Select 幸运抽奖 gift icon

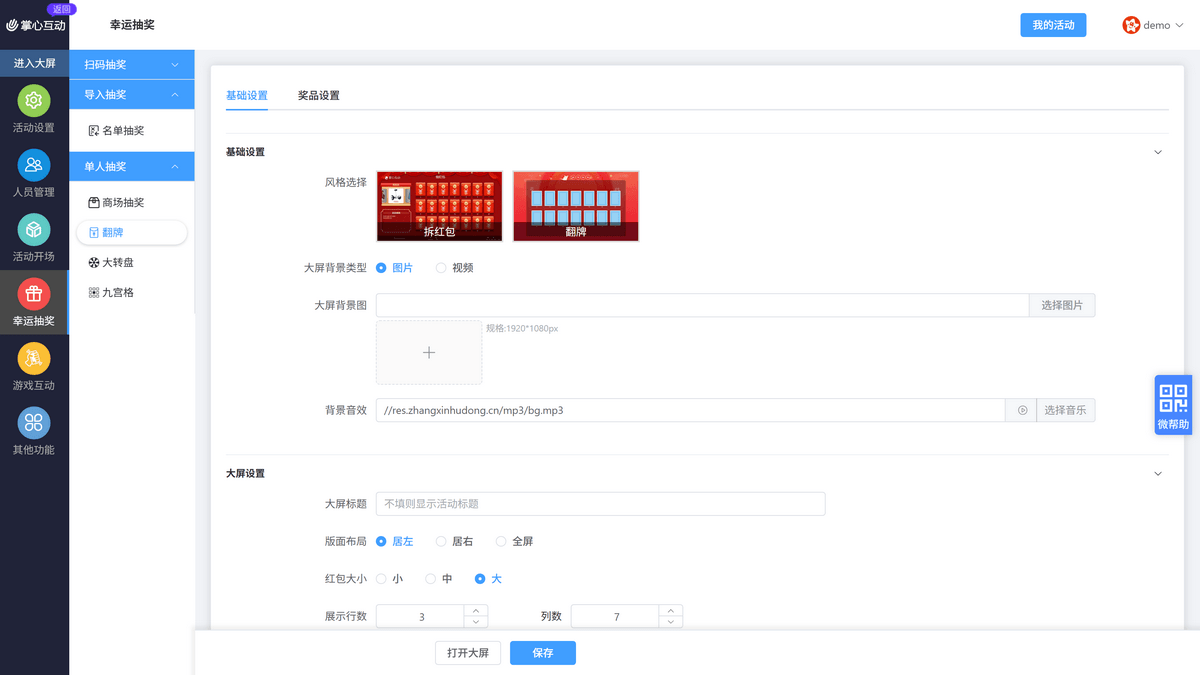(34, 294)
